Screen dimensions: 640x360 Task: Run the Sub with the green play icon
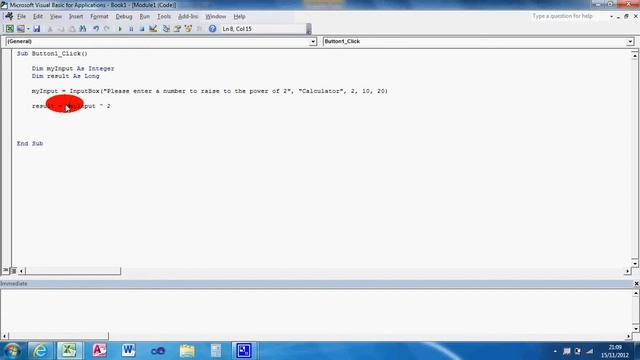pyautogui.click(x=120, y=29)
